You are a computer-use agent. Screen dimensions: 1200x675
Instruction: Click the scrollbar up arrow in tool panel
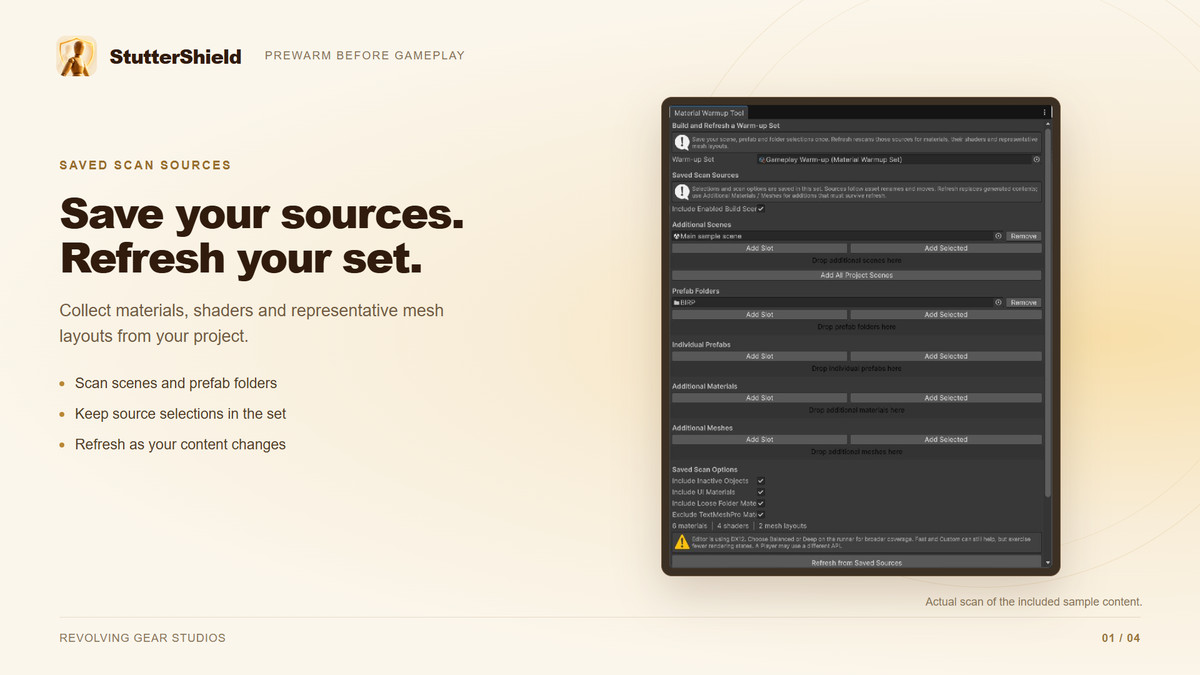(x=1048, y=125)
